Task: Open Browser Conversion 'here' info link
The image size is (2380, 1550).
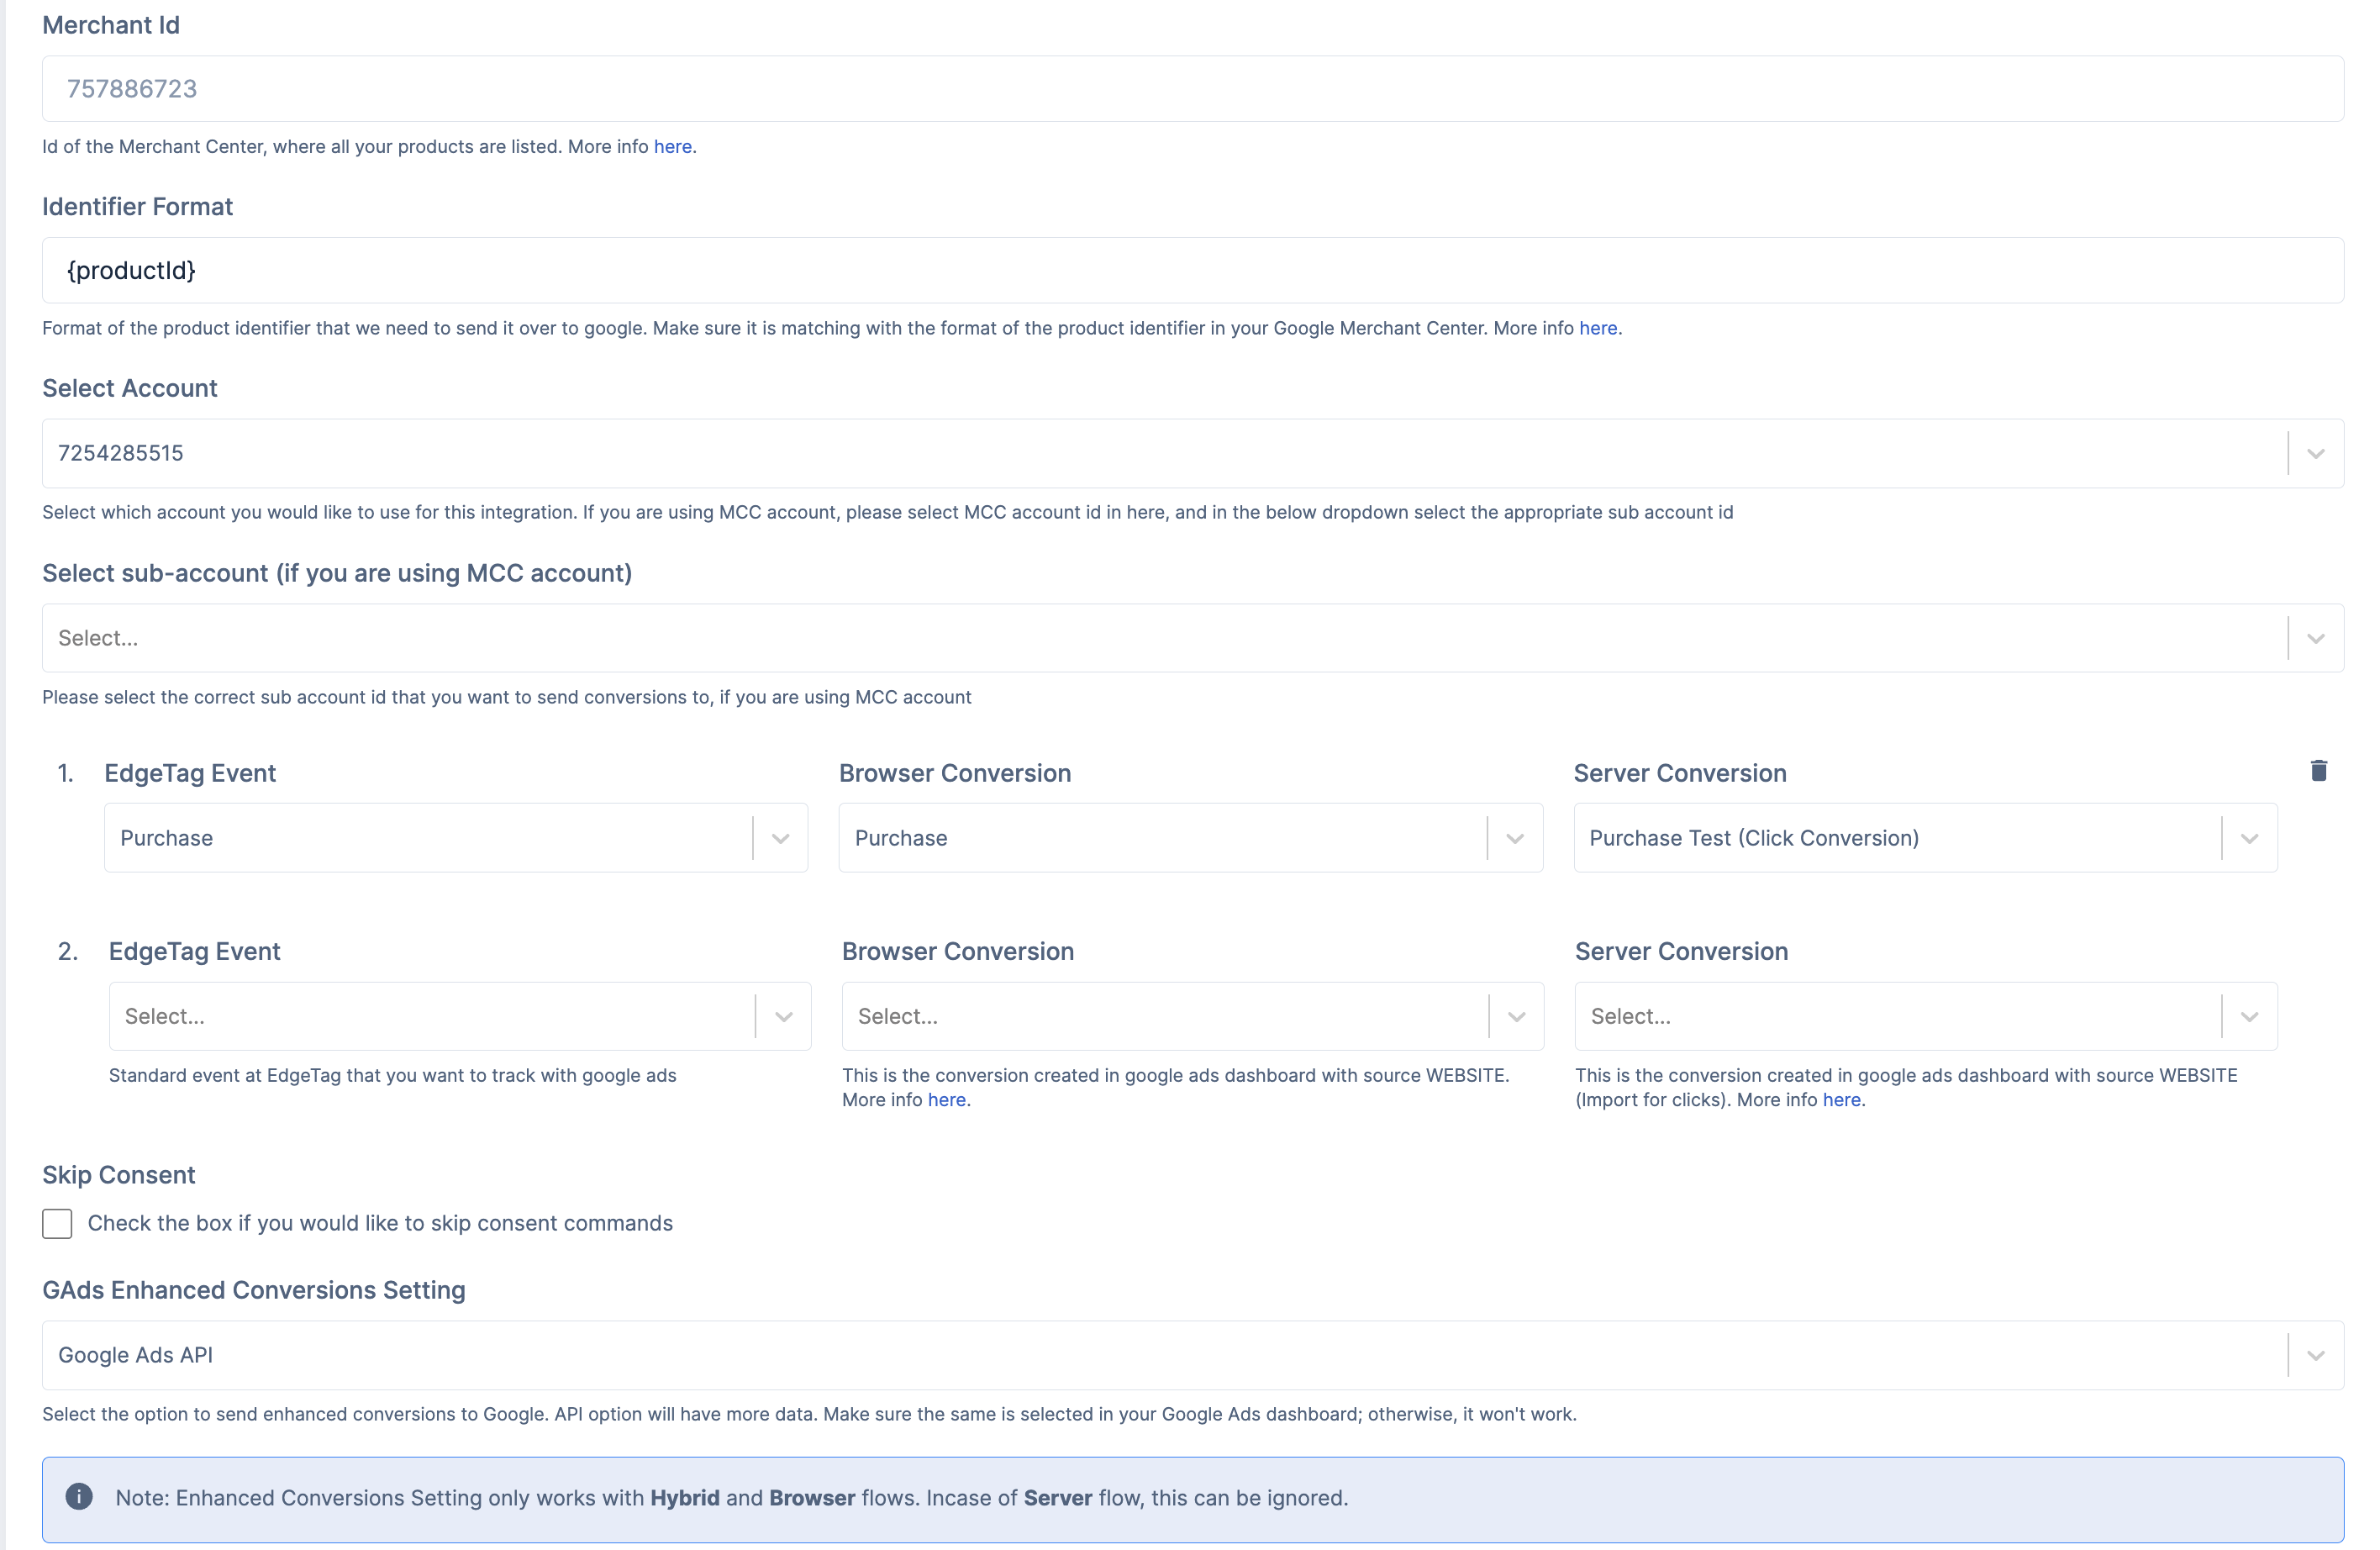Action: point(946,1100)
